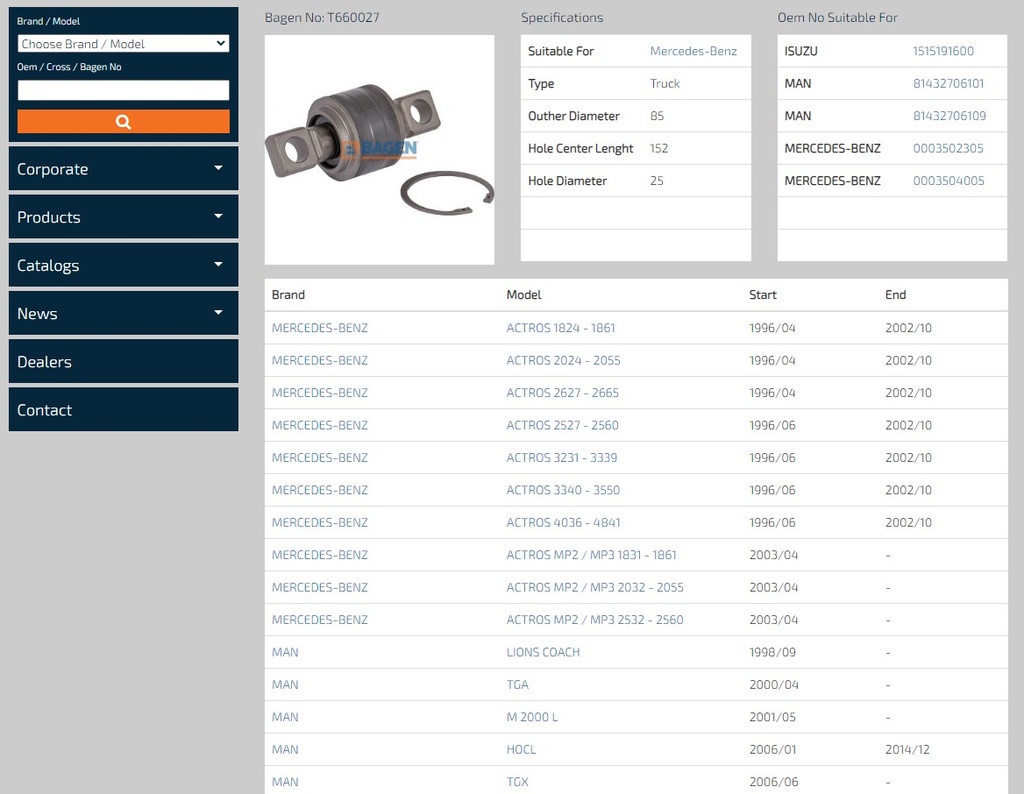Select model ACTROS 3231 - 3339

pyautogui.click(x=562, y=458)
